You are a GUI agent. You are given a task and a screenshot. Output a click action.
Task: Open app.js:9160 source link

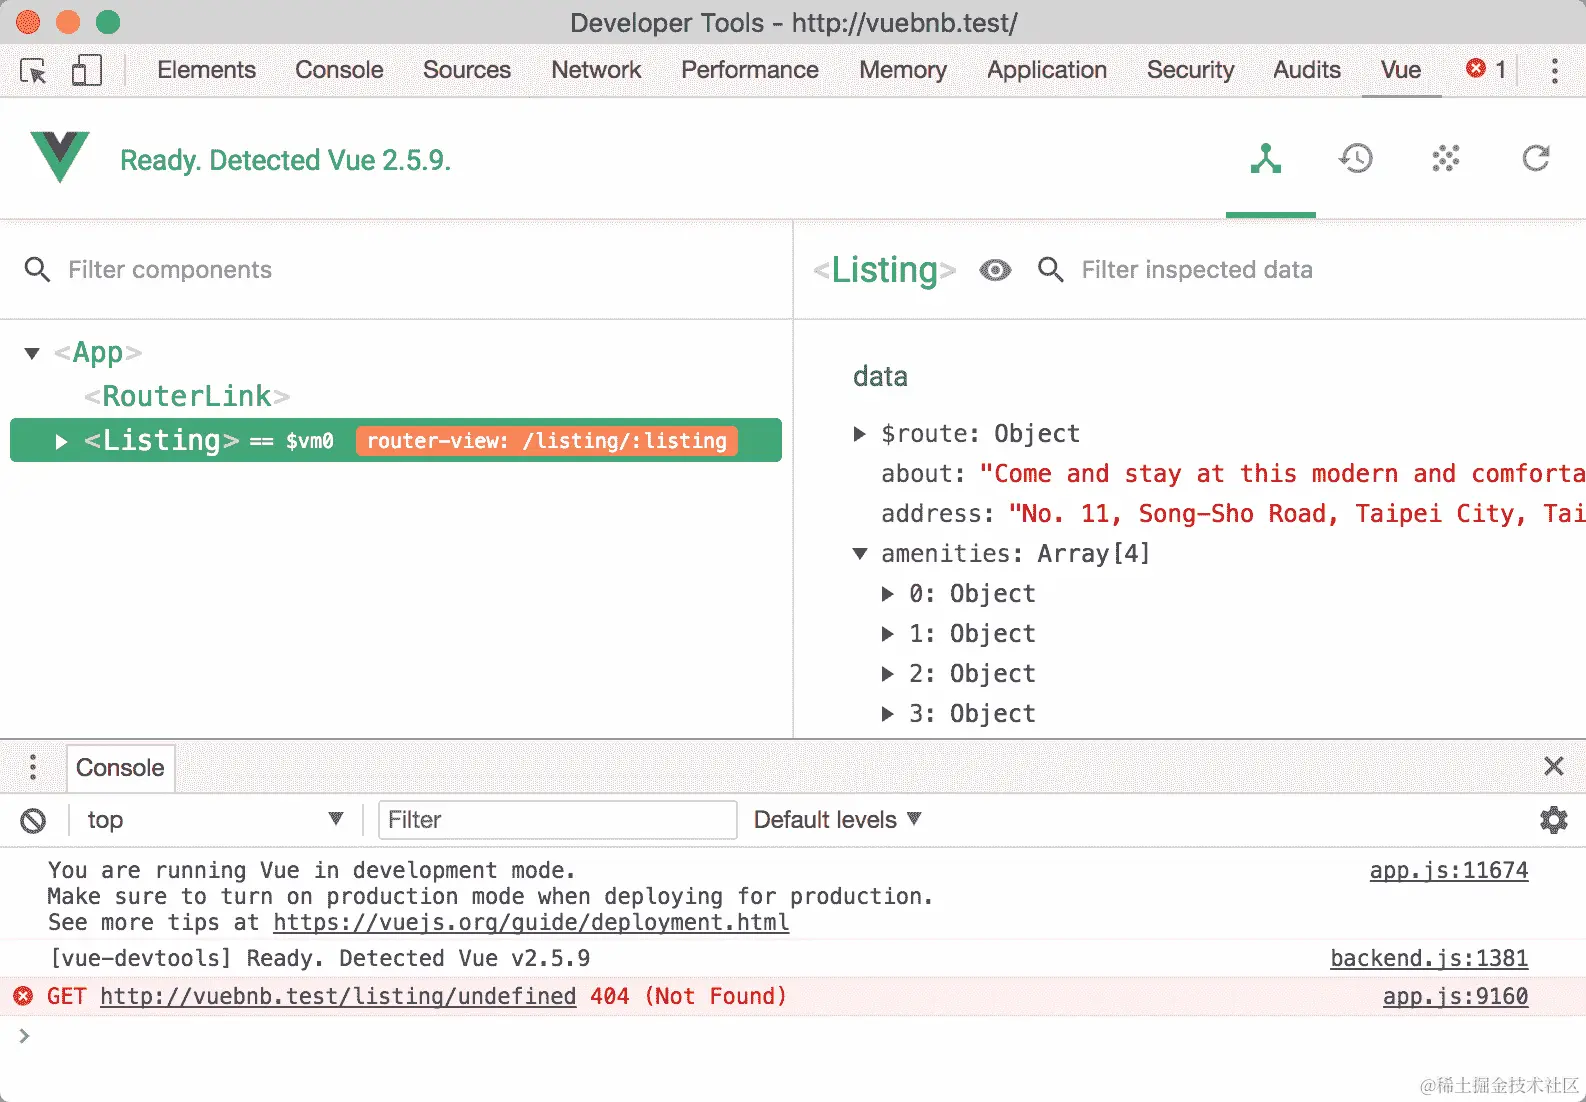tap(1455, 996)
